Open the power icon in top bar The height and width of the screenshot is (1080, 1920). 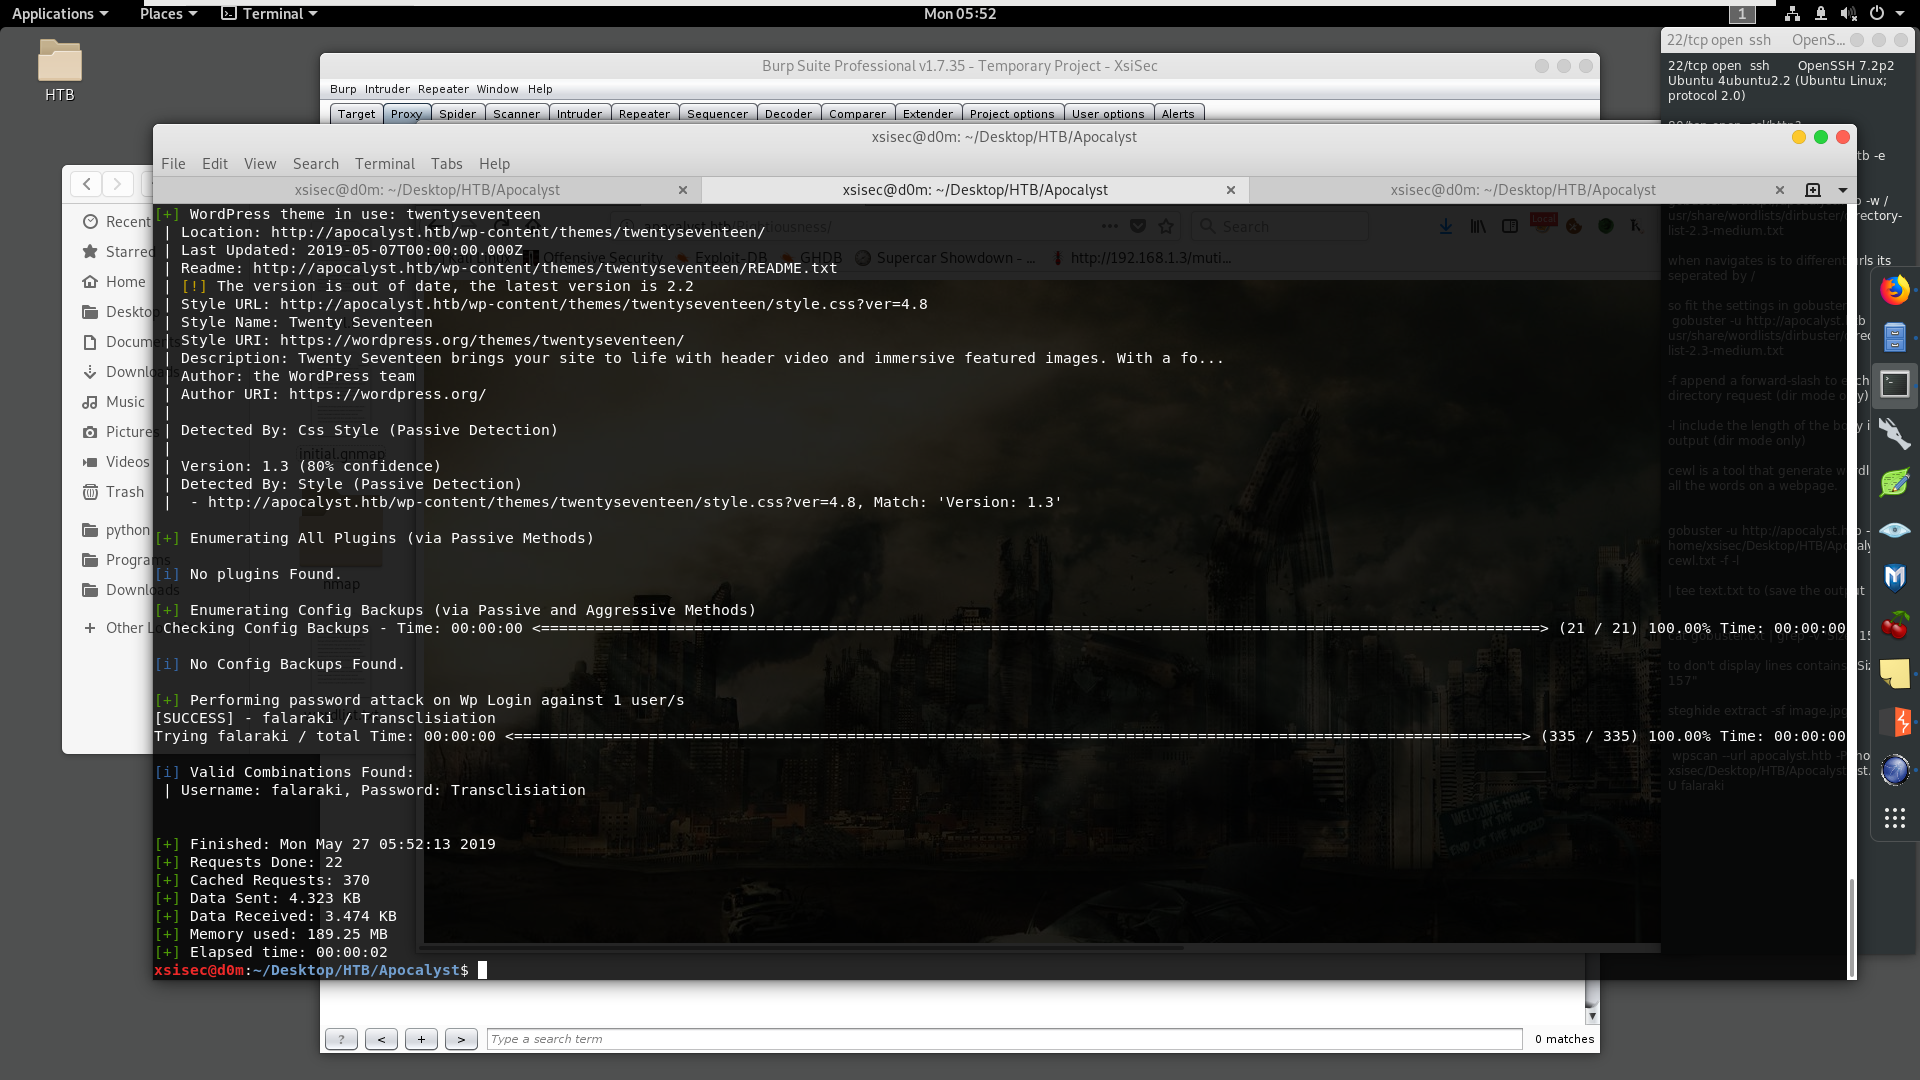coord(1877,14)
